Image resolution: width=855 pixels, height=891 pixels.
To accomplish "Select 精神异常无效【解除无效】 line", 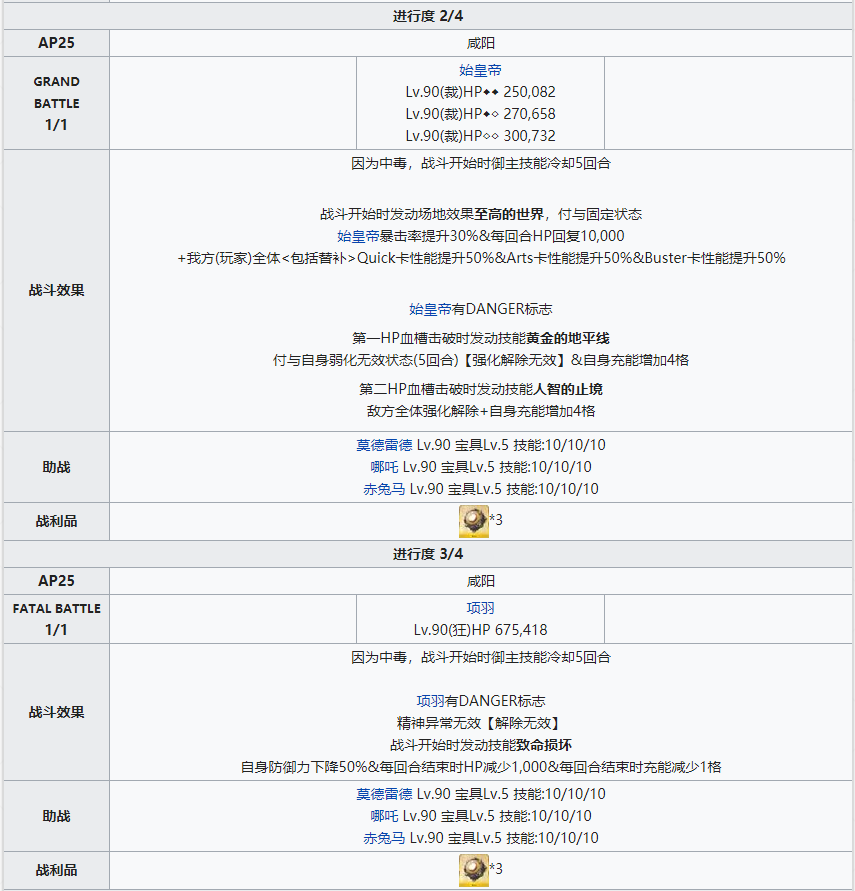I will (480, 723).
